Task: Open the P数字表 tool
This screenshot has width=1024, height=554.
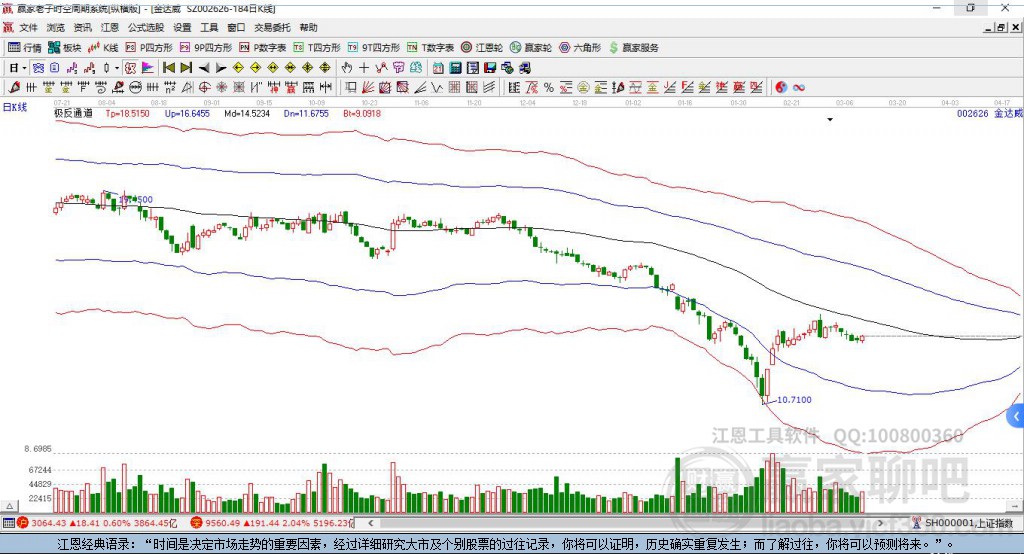Action: pyautogui.click(x=263, y=48)
